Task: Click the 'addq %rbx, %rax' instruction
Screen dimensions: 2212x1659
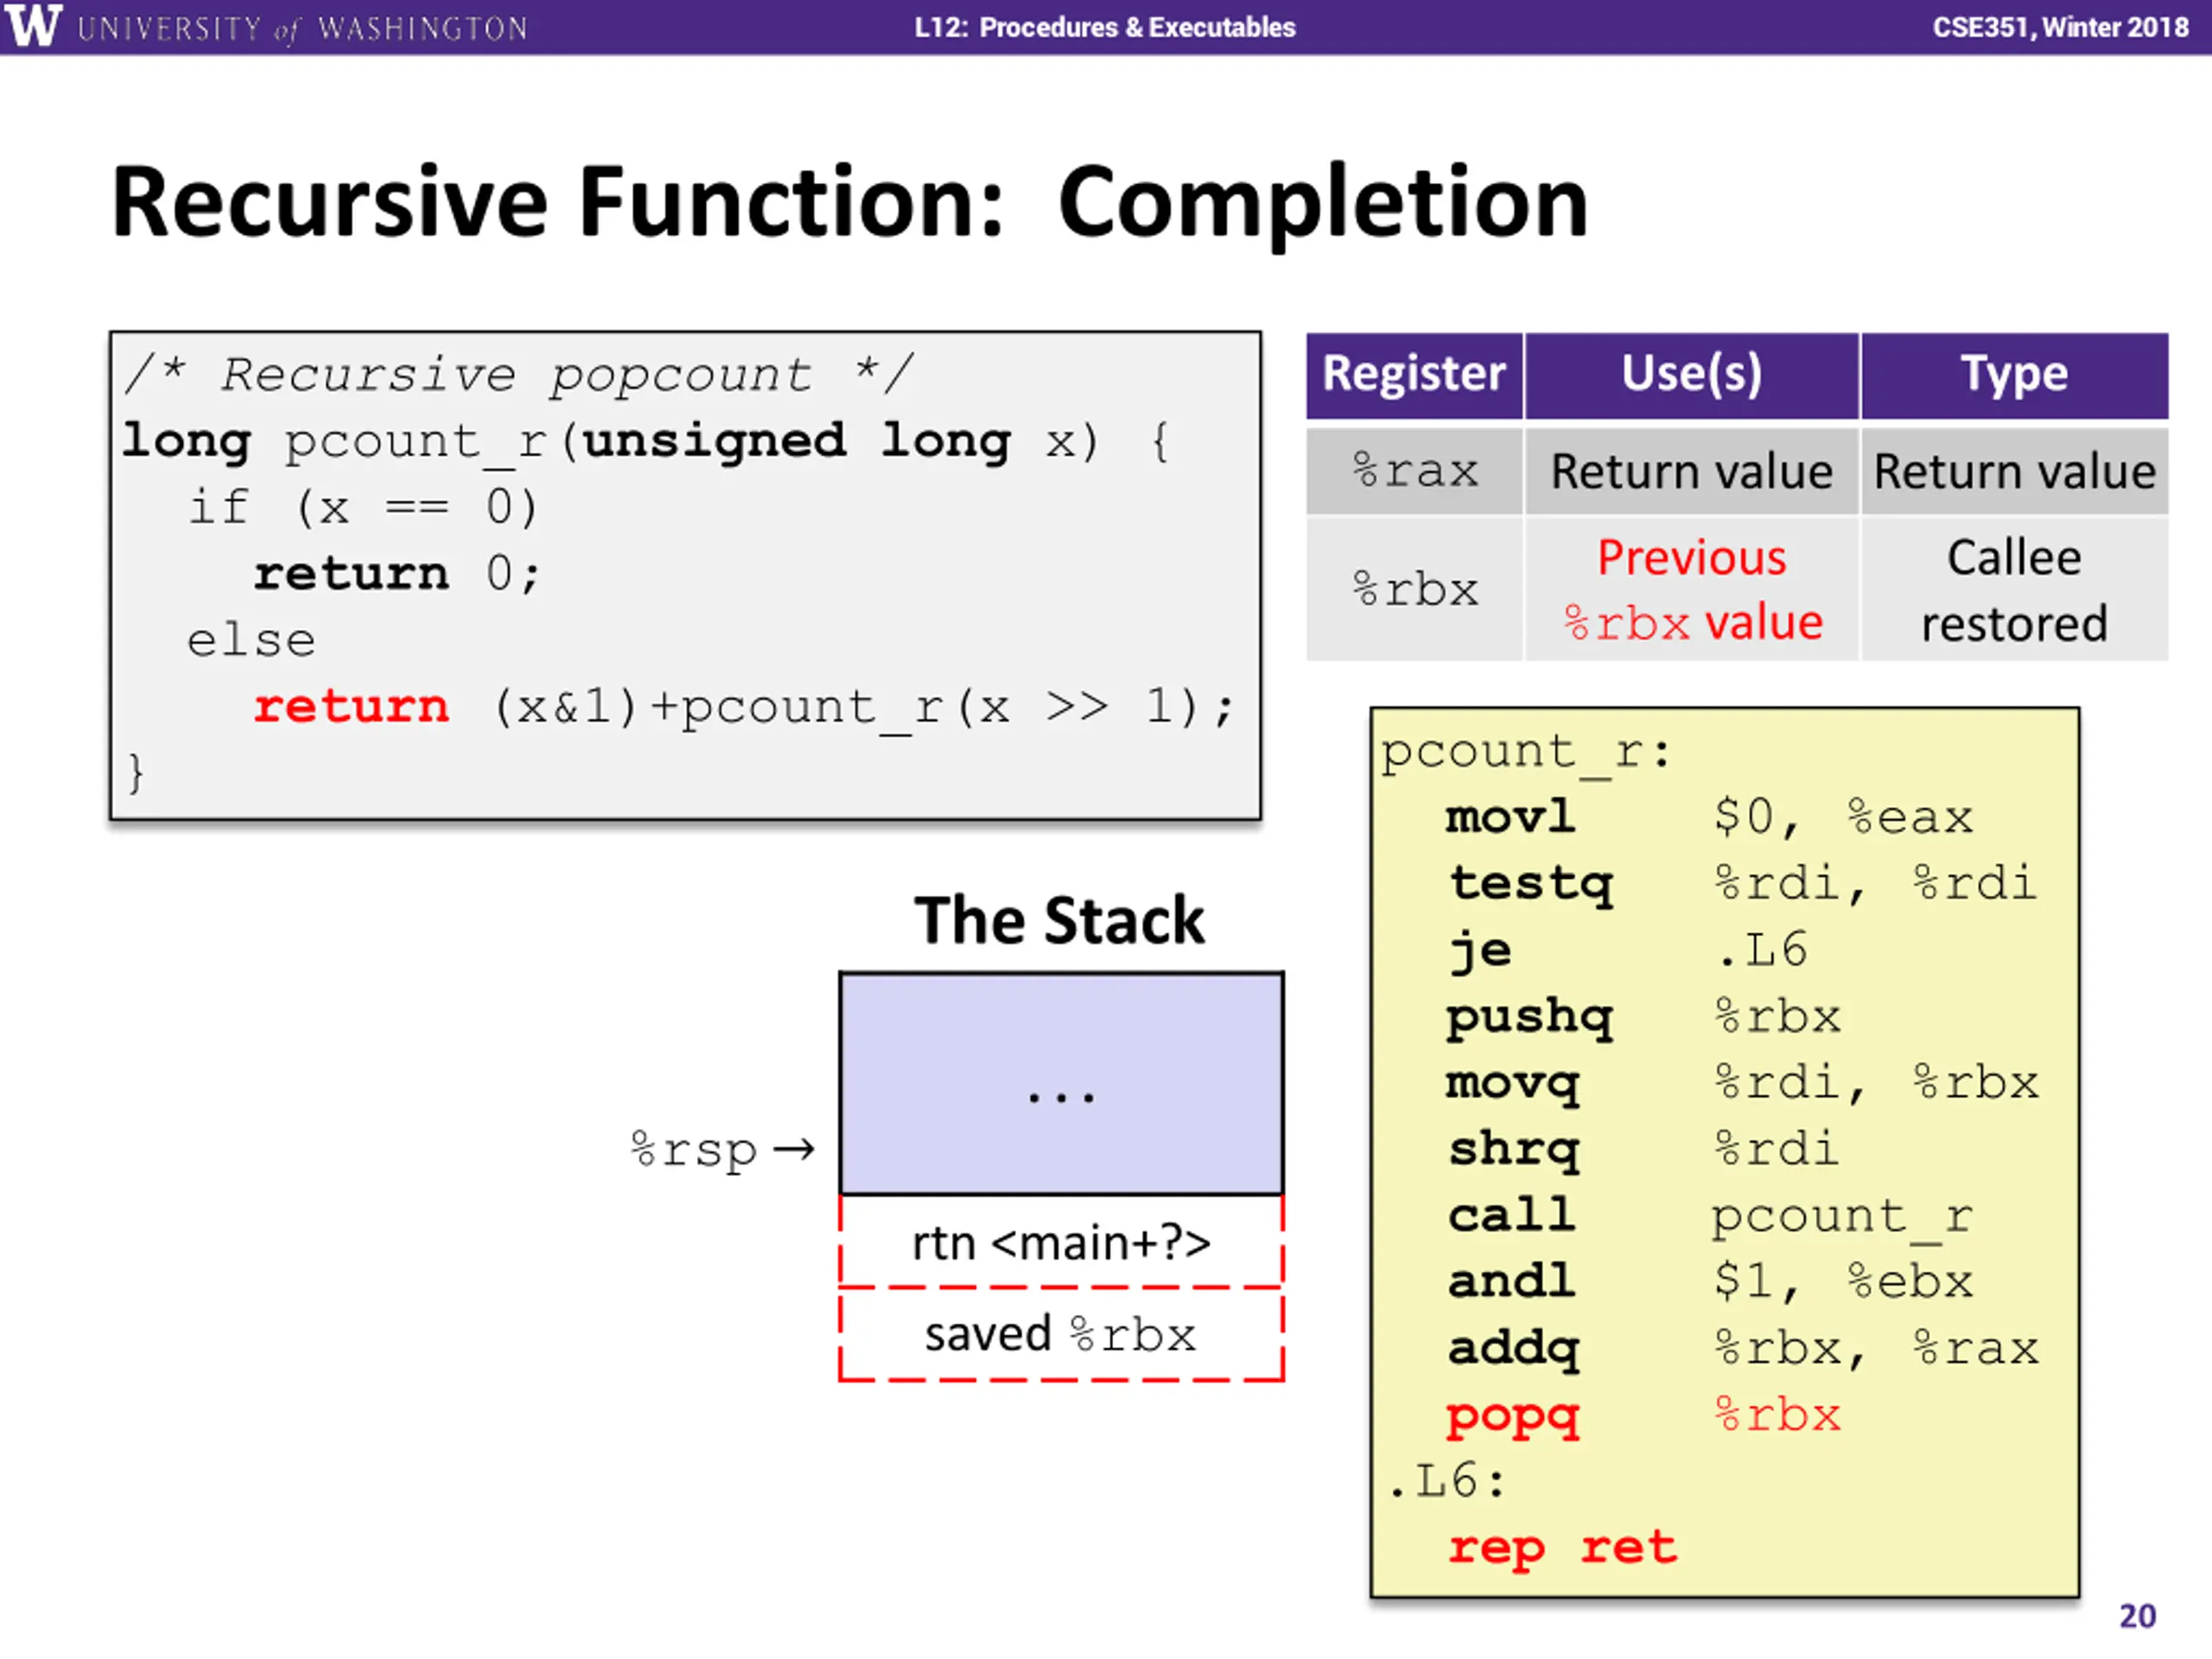Action: pyautogui.click(x=1742, y=1348)
